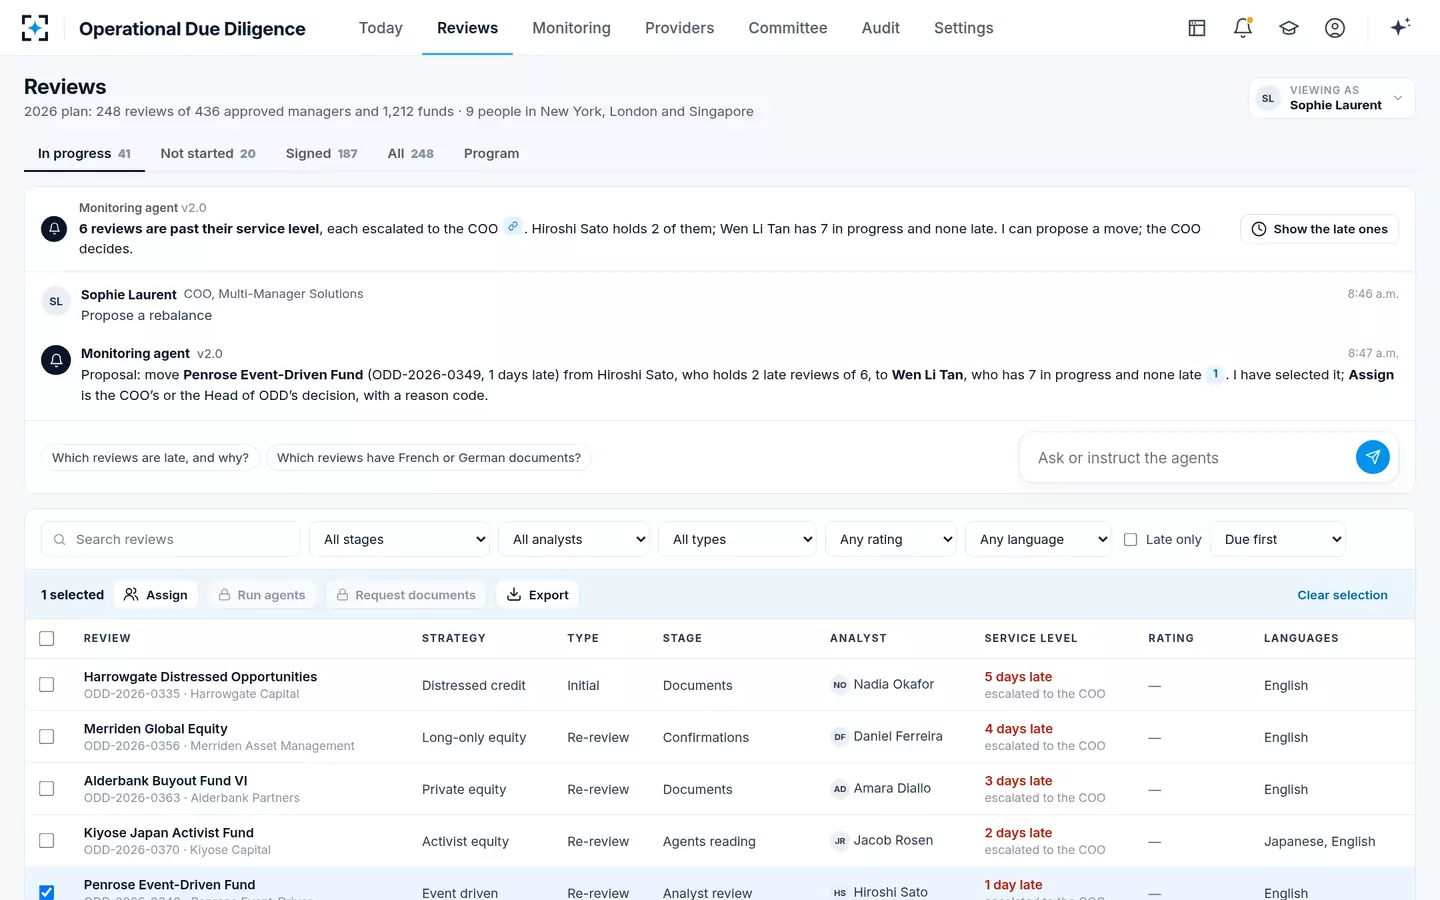Tick the Harrowgate Distressed Opportunities checkbox
1440x900 pixels.
click(x=47, y=685)
